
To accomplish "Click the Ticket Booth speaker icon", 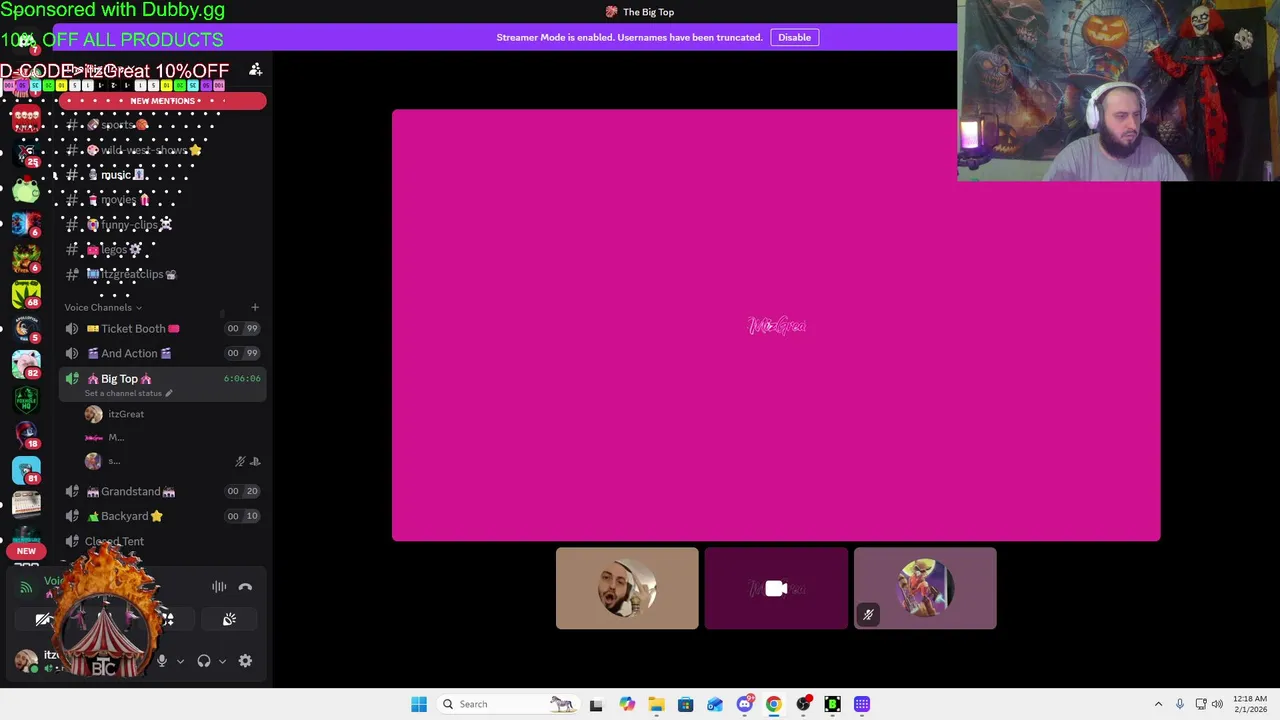I will click(x=72, y=328).
